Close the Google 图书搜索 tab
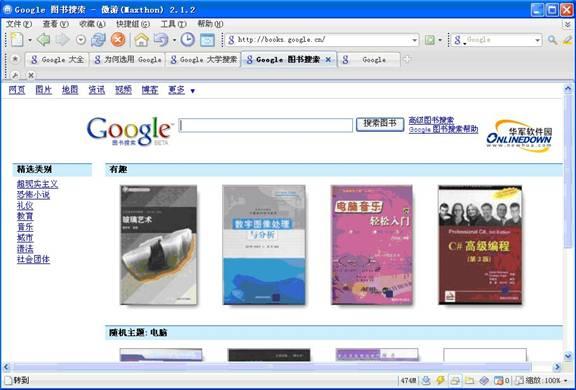Screen dimensions: 576x390 click(328, 59)
